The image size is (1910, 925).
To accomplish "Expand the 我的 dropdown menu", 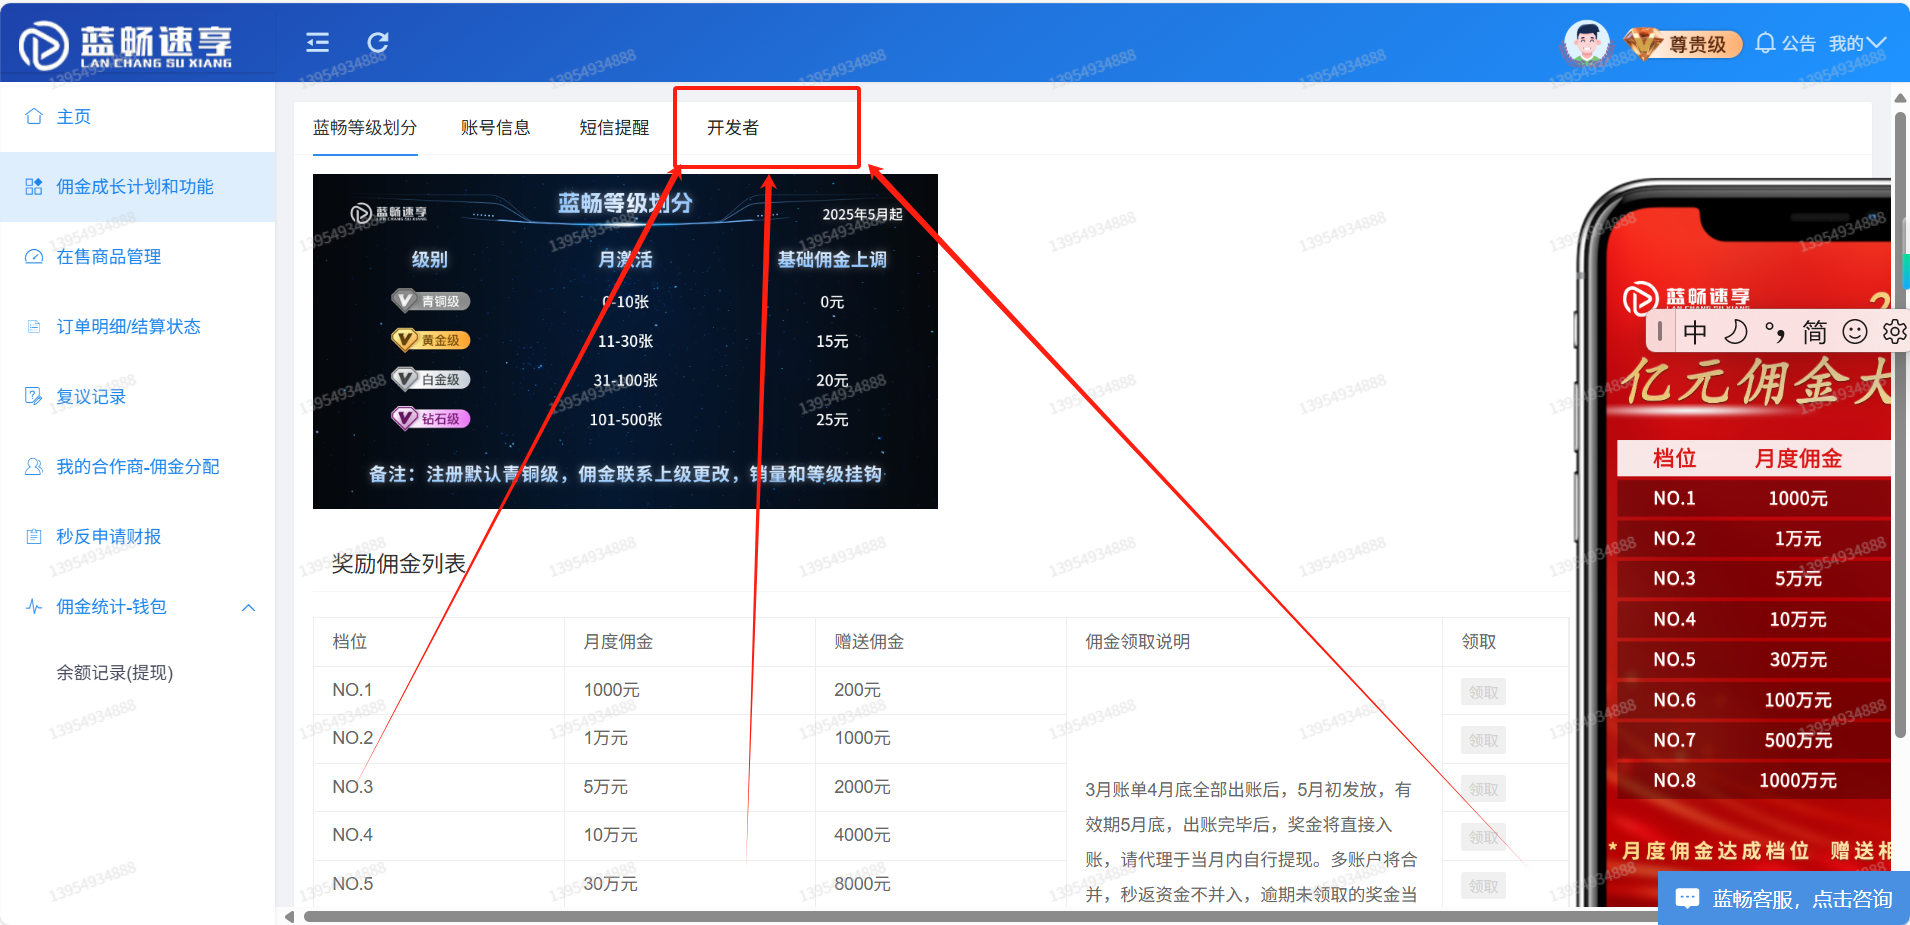I will (1857, 43).
